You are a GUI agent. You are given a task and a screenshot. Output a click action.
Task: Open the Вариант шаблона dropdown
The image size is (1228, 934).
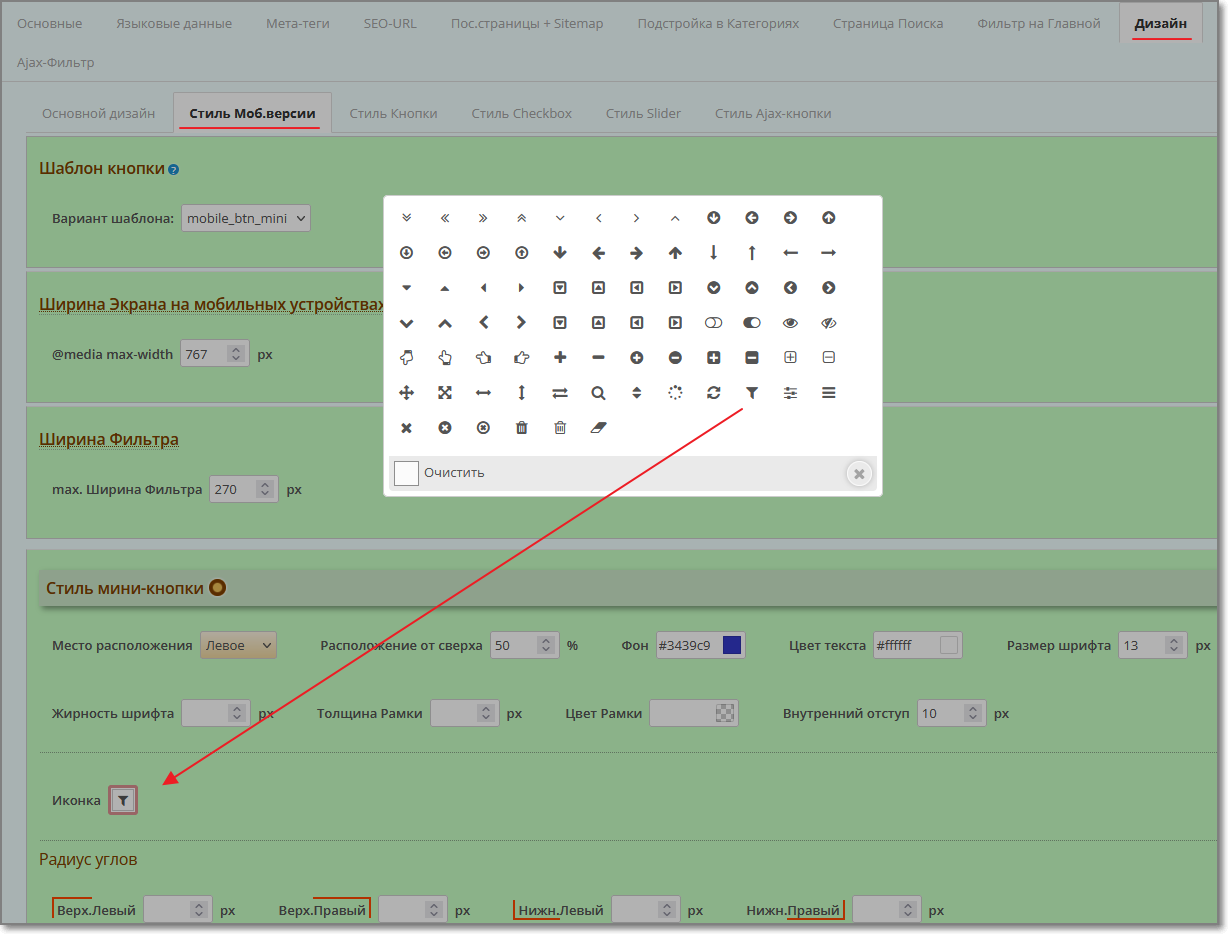[x=246, y=218]
